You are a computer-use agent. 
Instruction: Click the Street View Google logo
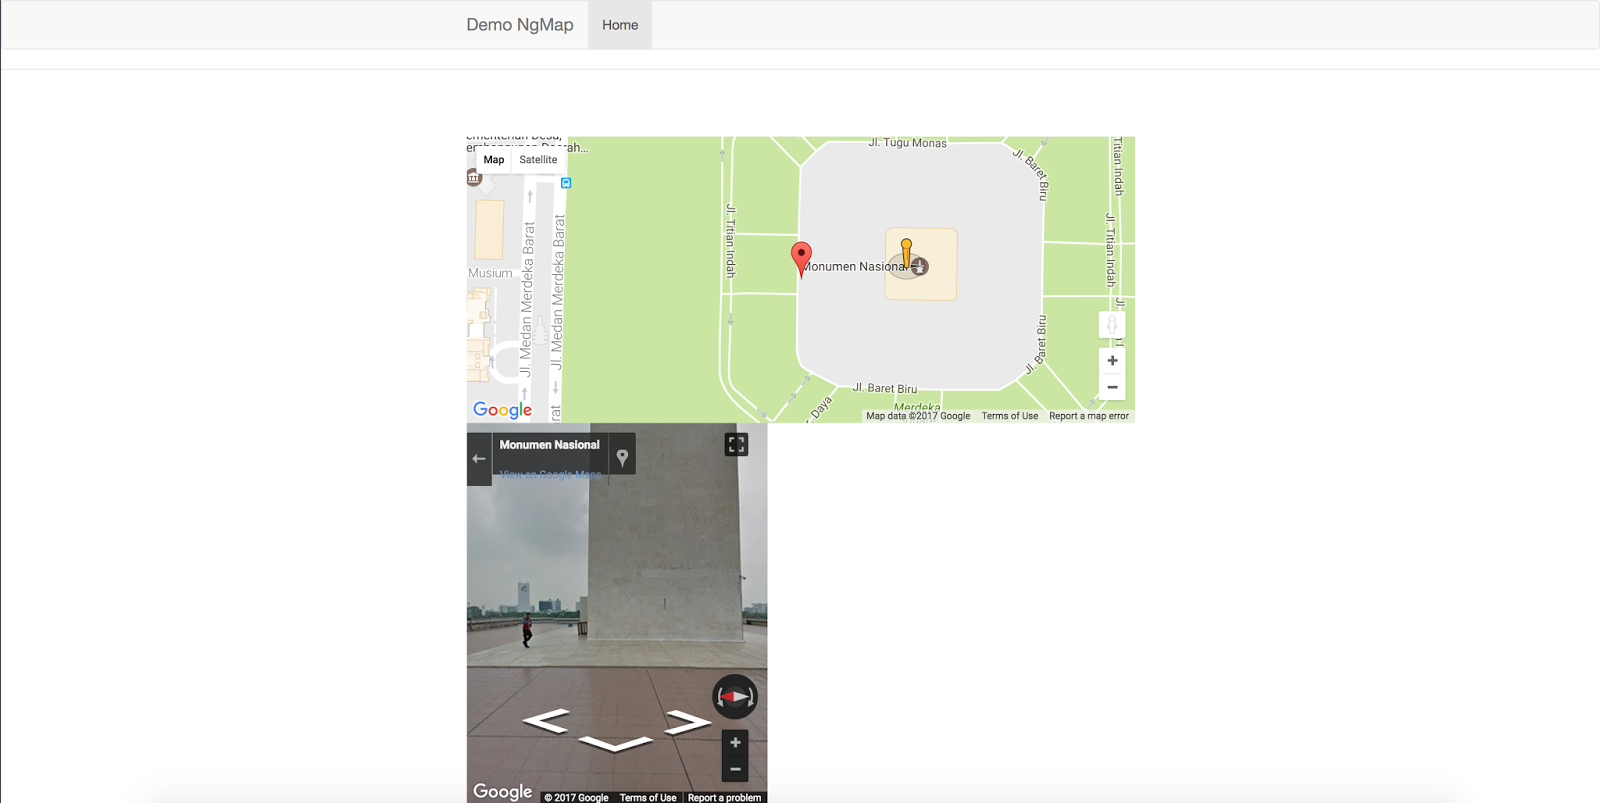point(502,791)
